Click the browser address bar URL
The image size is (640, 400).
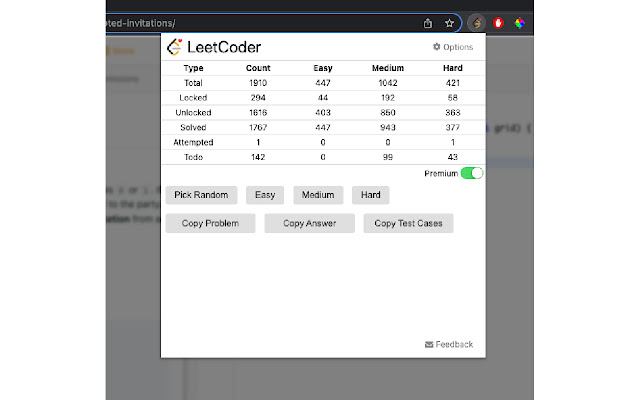pyautogui.click(x=141, y=23)
